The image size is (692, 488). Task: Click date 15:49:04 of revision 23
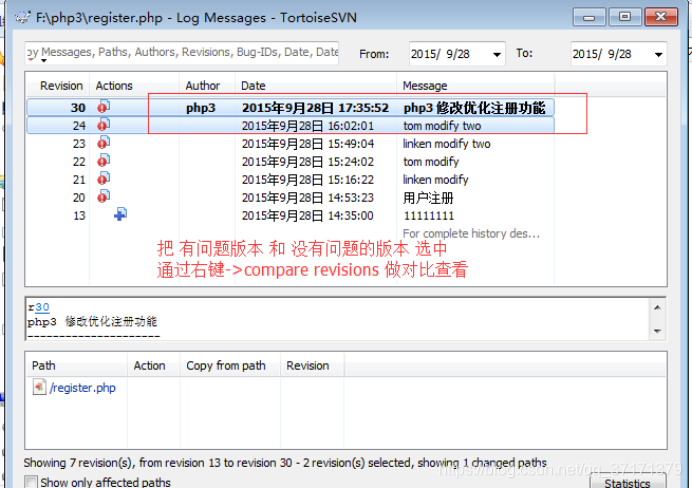click(x=308, y=144)
